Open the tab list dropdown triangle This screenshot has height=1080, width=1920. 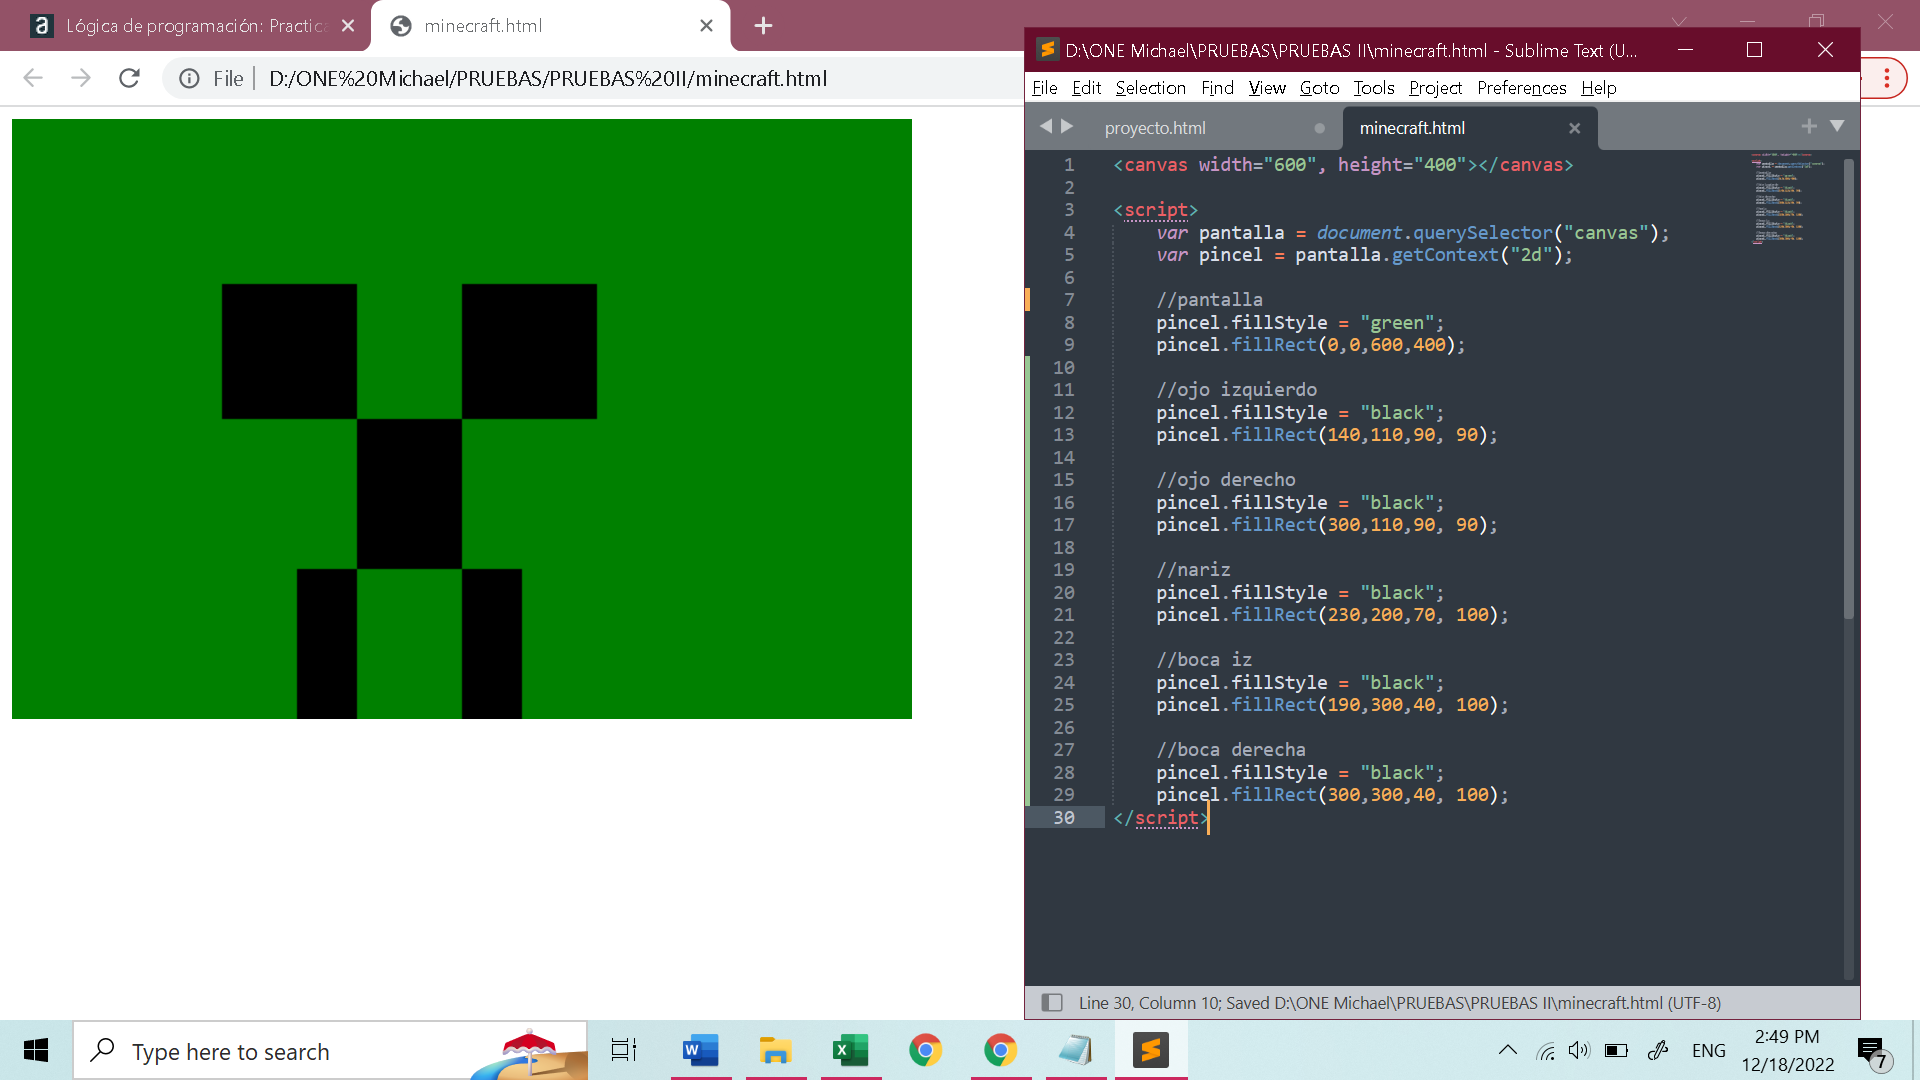coord(1837,126)
